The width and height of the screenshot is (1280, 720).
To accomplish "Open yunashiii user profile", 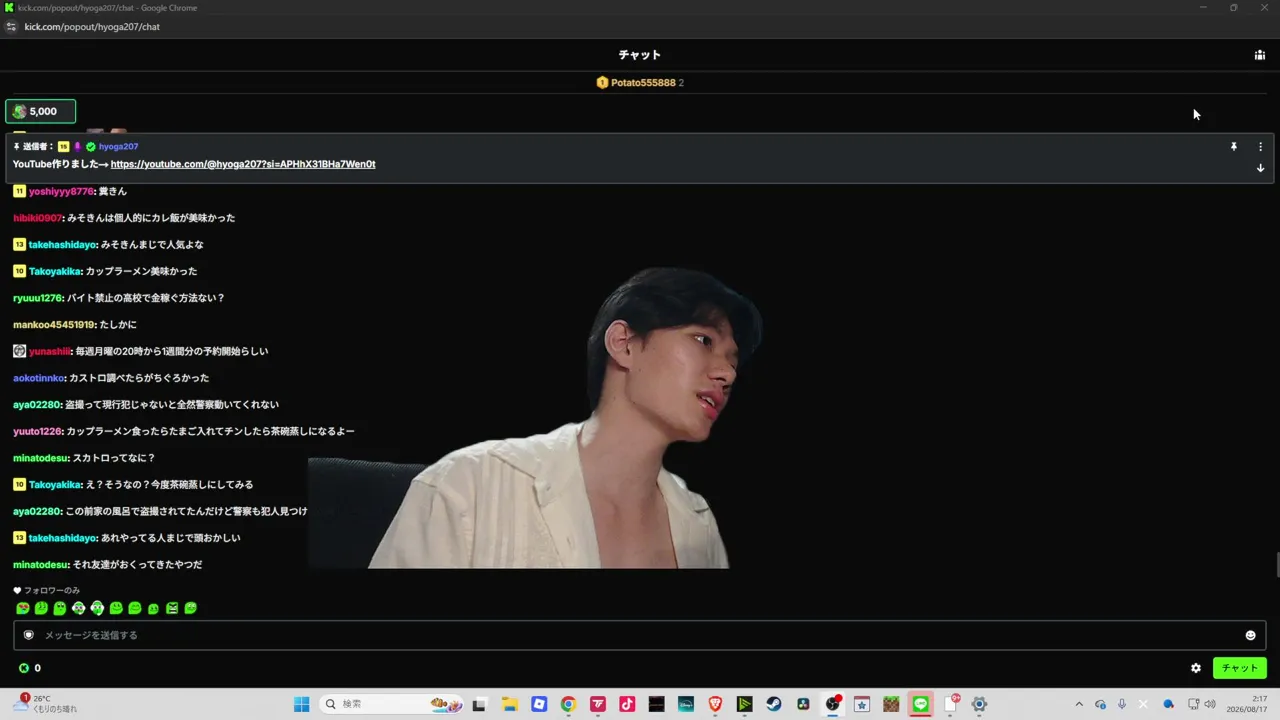I will click(x=50, y=351).
